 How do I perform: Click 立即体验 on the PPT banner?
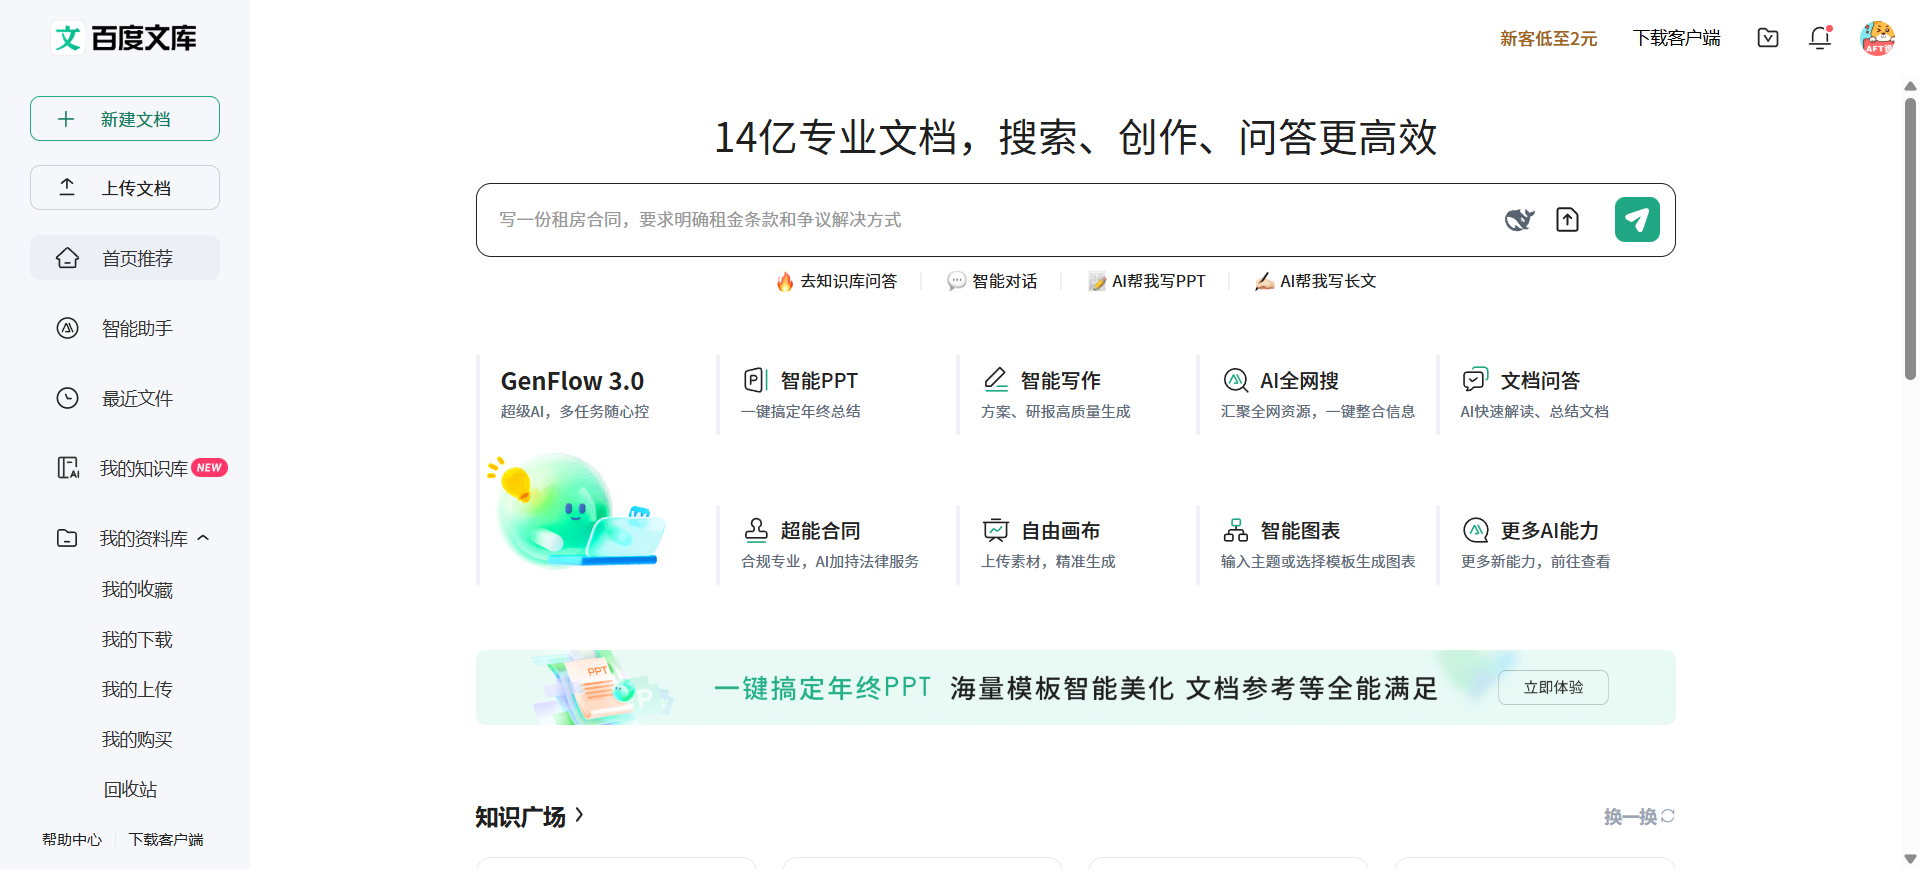coord(1553,687)
